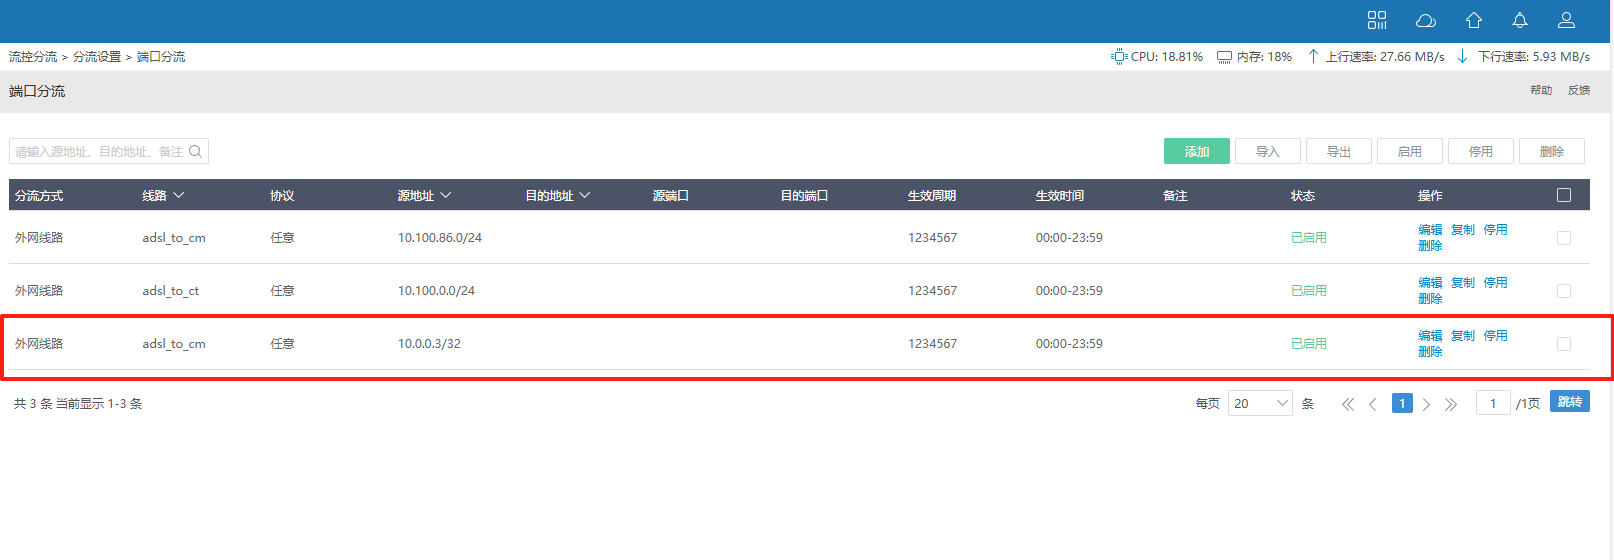The width and height of the screenshot is (1614, 560).
Task: Click the 导出 export button
Action: (x=1338, y=151)
